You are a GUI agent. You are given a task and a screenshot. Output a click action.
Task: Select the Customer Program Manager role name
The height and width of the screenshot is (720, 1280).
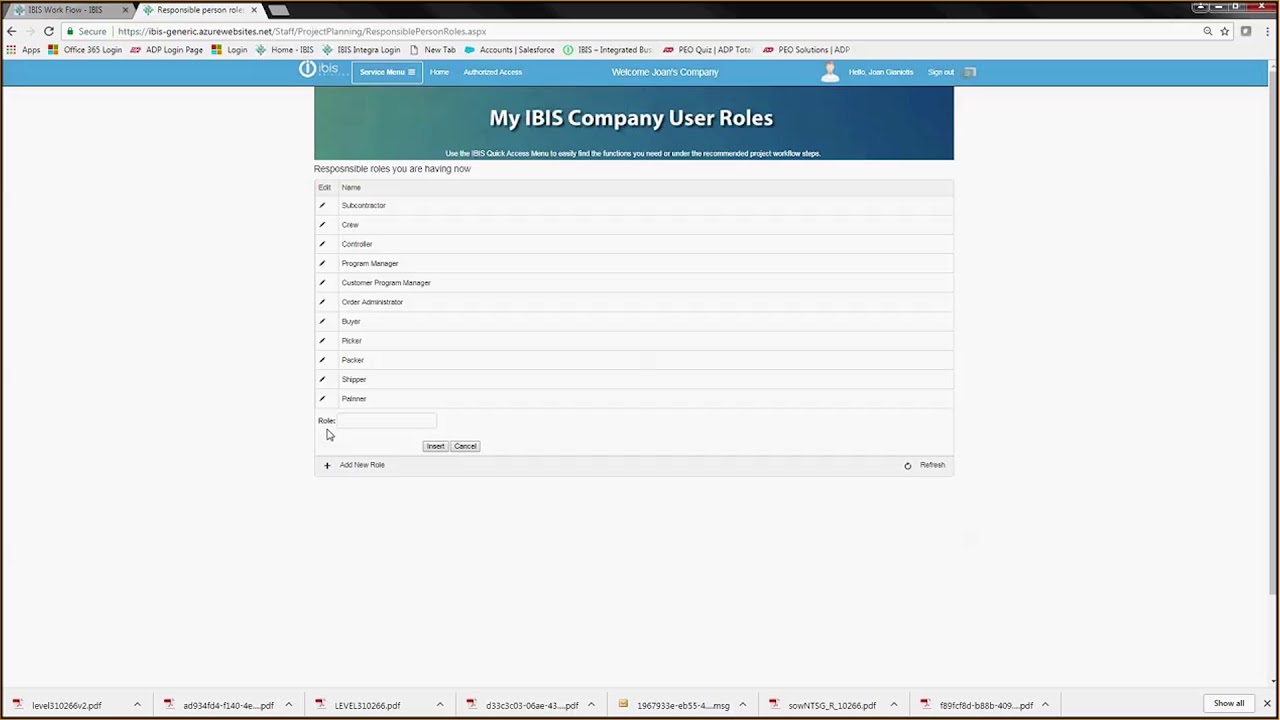386,283
